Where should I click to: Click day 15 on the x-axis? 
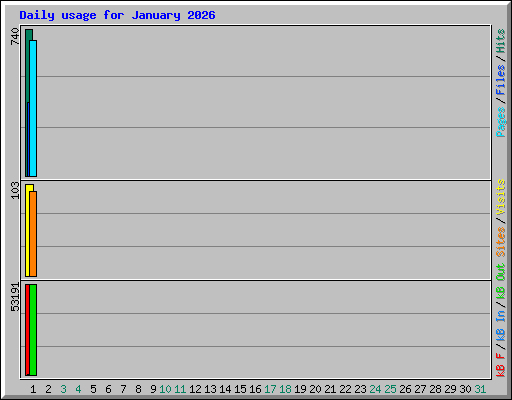[x=240, y=389]
